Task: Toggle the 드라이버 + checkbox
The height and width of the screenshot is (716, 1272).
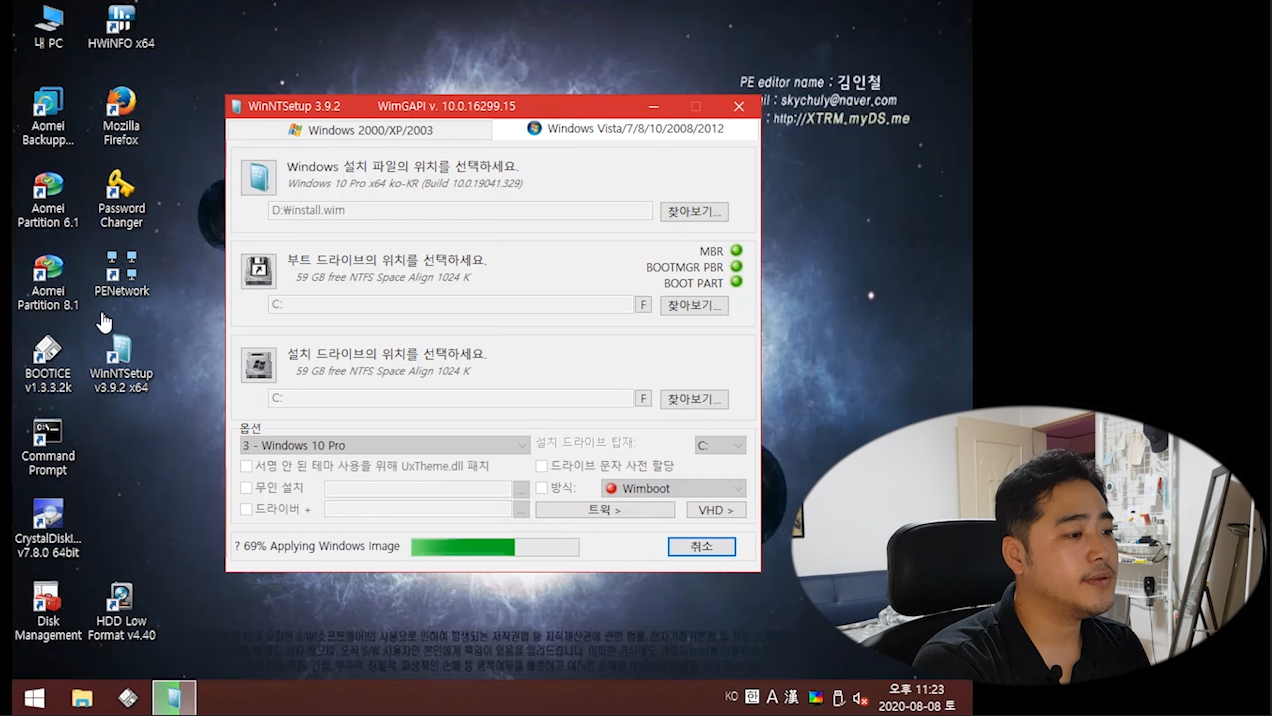Action: click(246, 509)
